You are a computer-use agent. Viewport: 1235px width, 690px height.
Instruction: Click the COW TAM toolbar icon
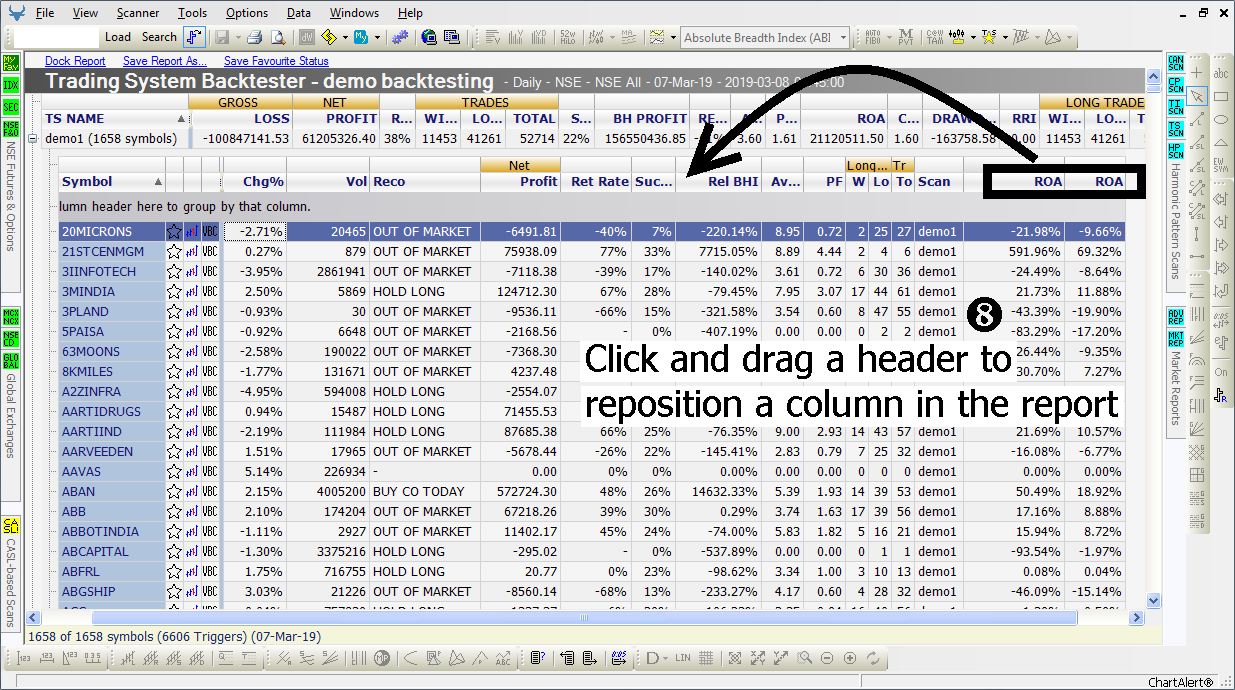point(933,37)
